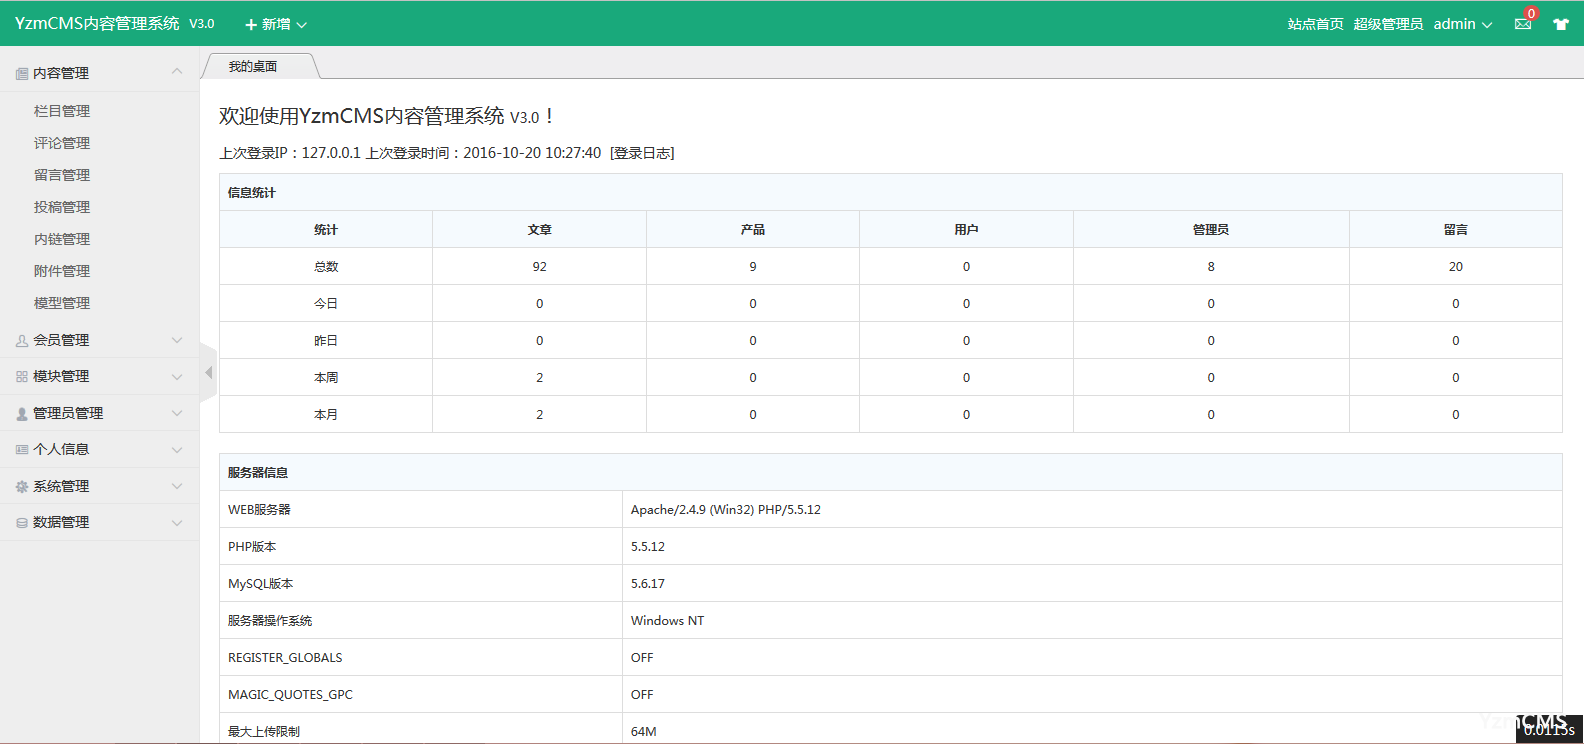The image size is (1584, 744).
Task: Expand the 系统管理 section chevron
Action: (177, 486)
